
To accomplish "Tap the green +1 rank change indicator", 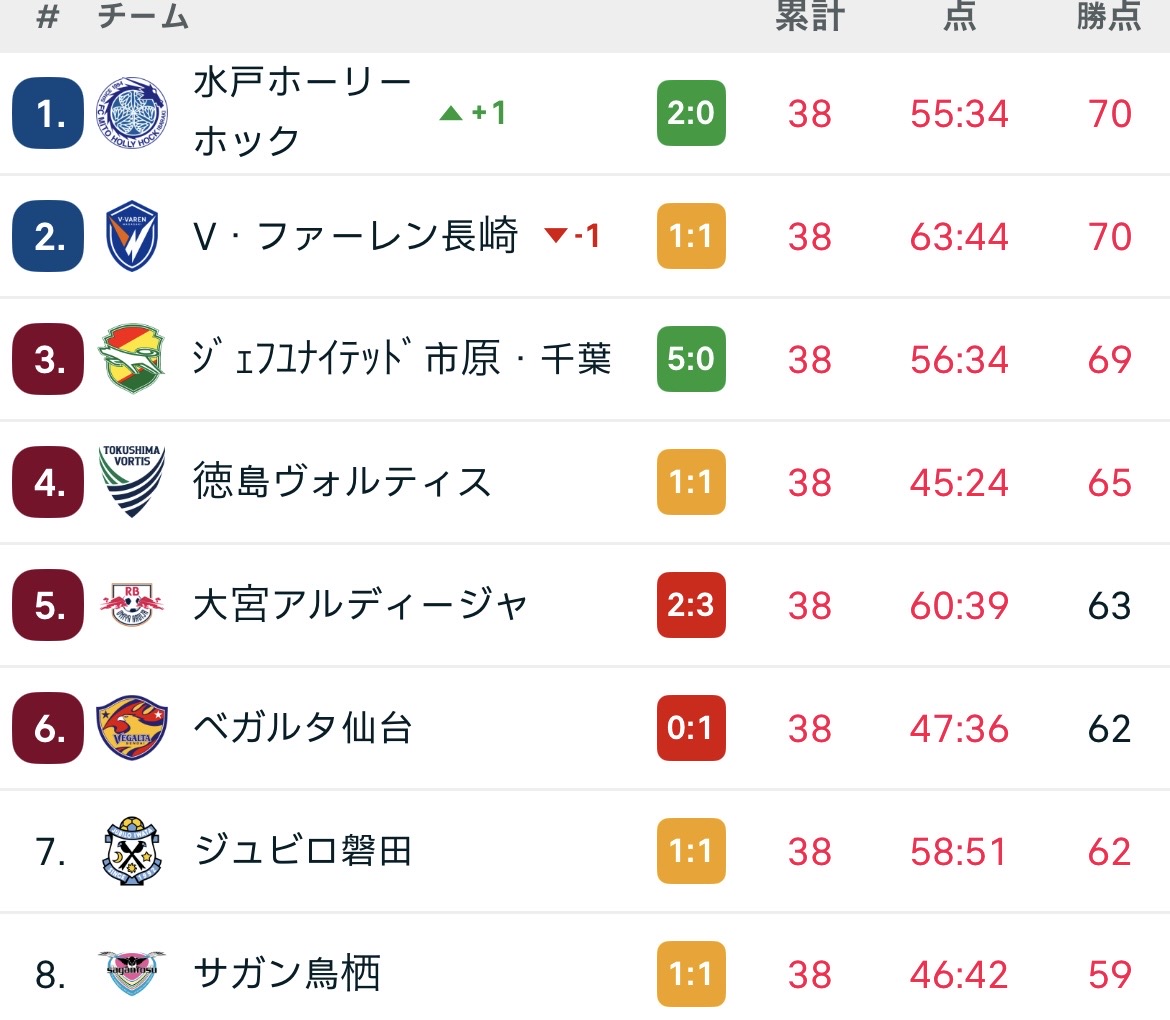I will (x=474, y=113).
